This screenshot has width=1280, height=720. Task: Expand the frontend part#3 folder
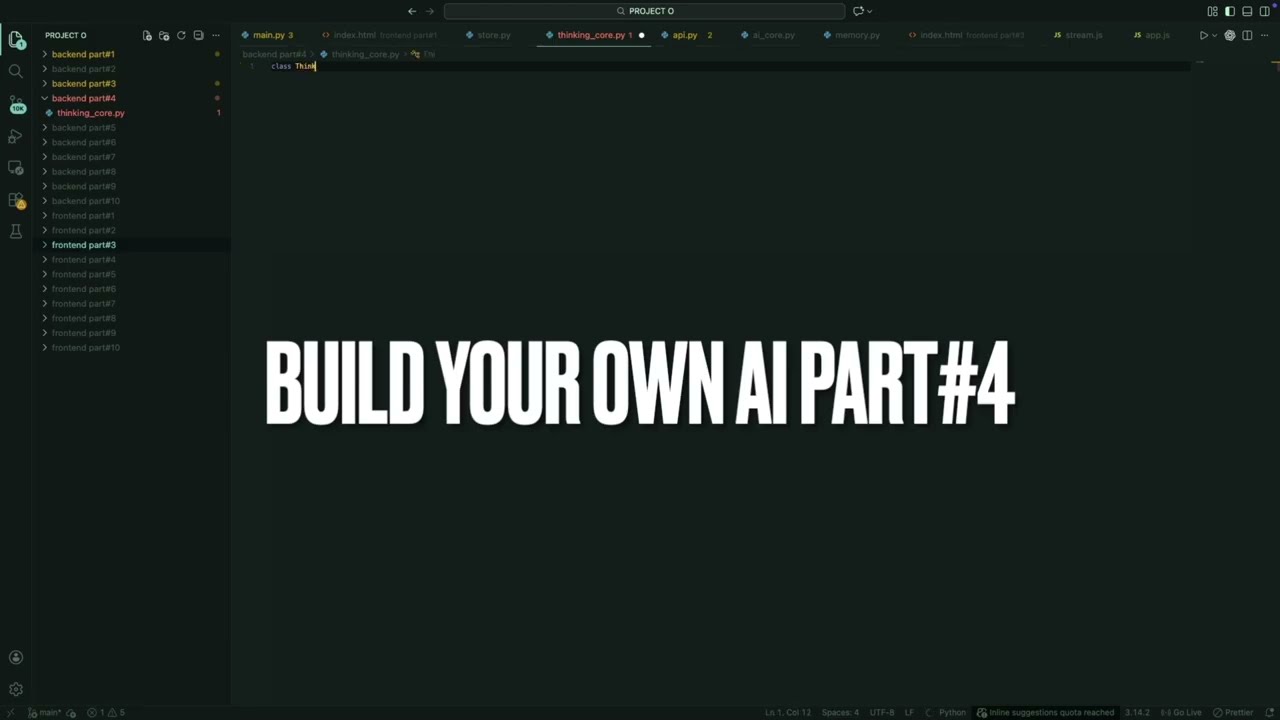click(84, 245)
